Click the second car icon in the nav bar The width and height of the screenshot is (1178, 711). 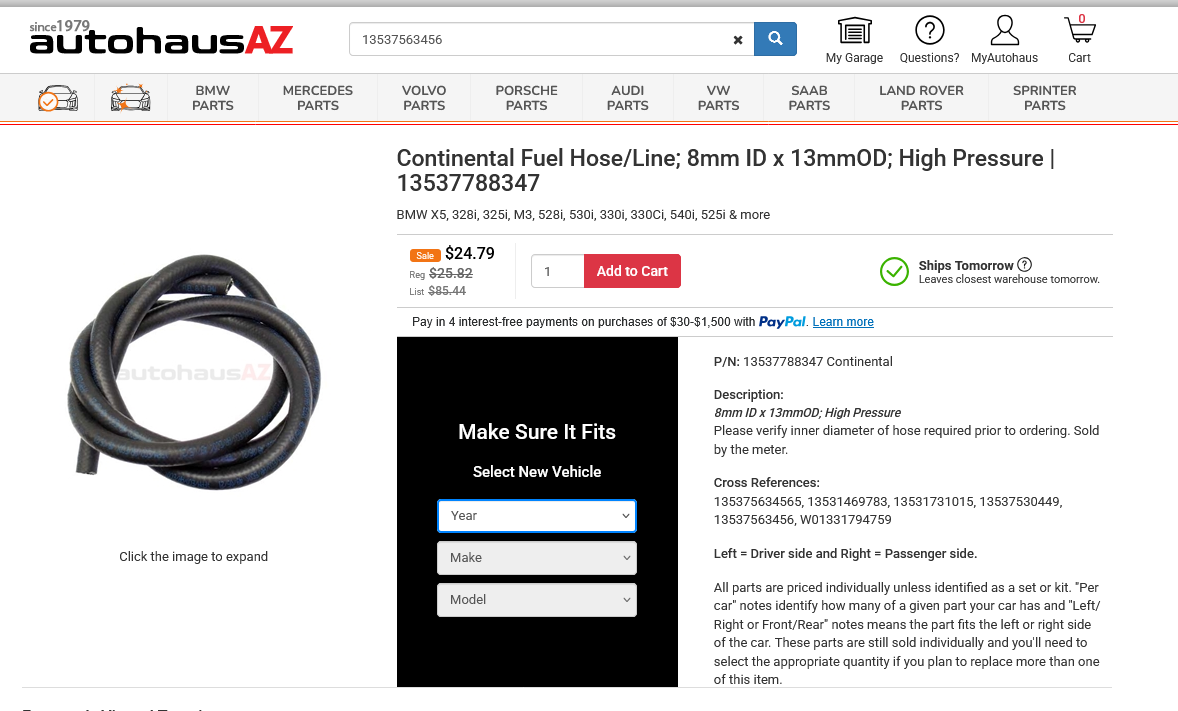tap(131, 98)
